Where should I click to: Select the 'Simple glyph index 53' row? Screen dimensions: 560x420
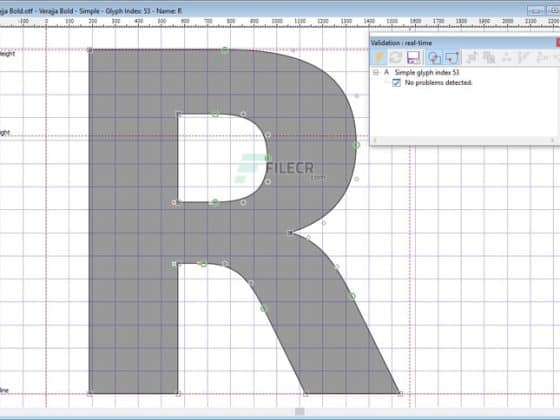[x=427, y=72]
